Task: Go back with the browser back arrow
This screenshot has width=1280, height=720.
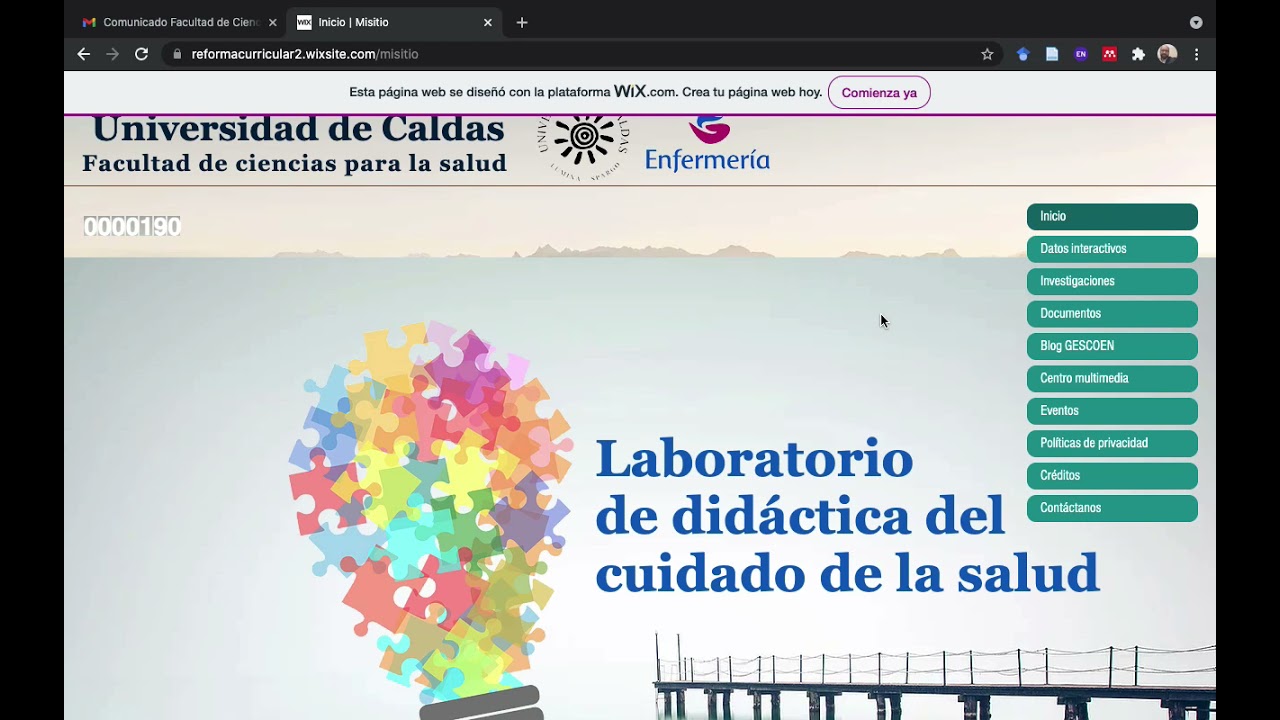Action: (x=84, y=54)
